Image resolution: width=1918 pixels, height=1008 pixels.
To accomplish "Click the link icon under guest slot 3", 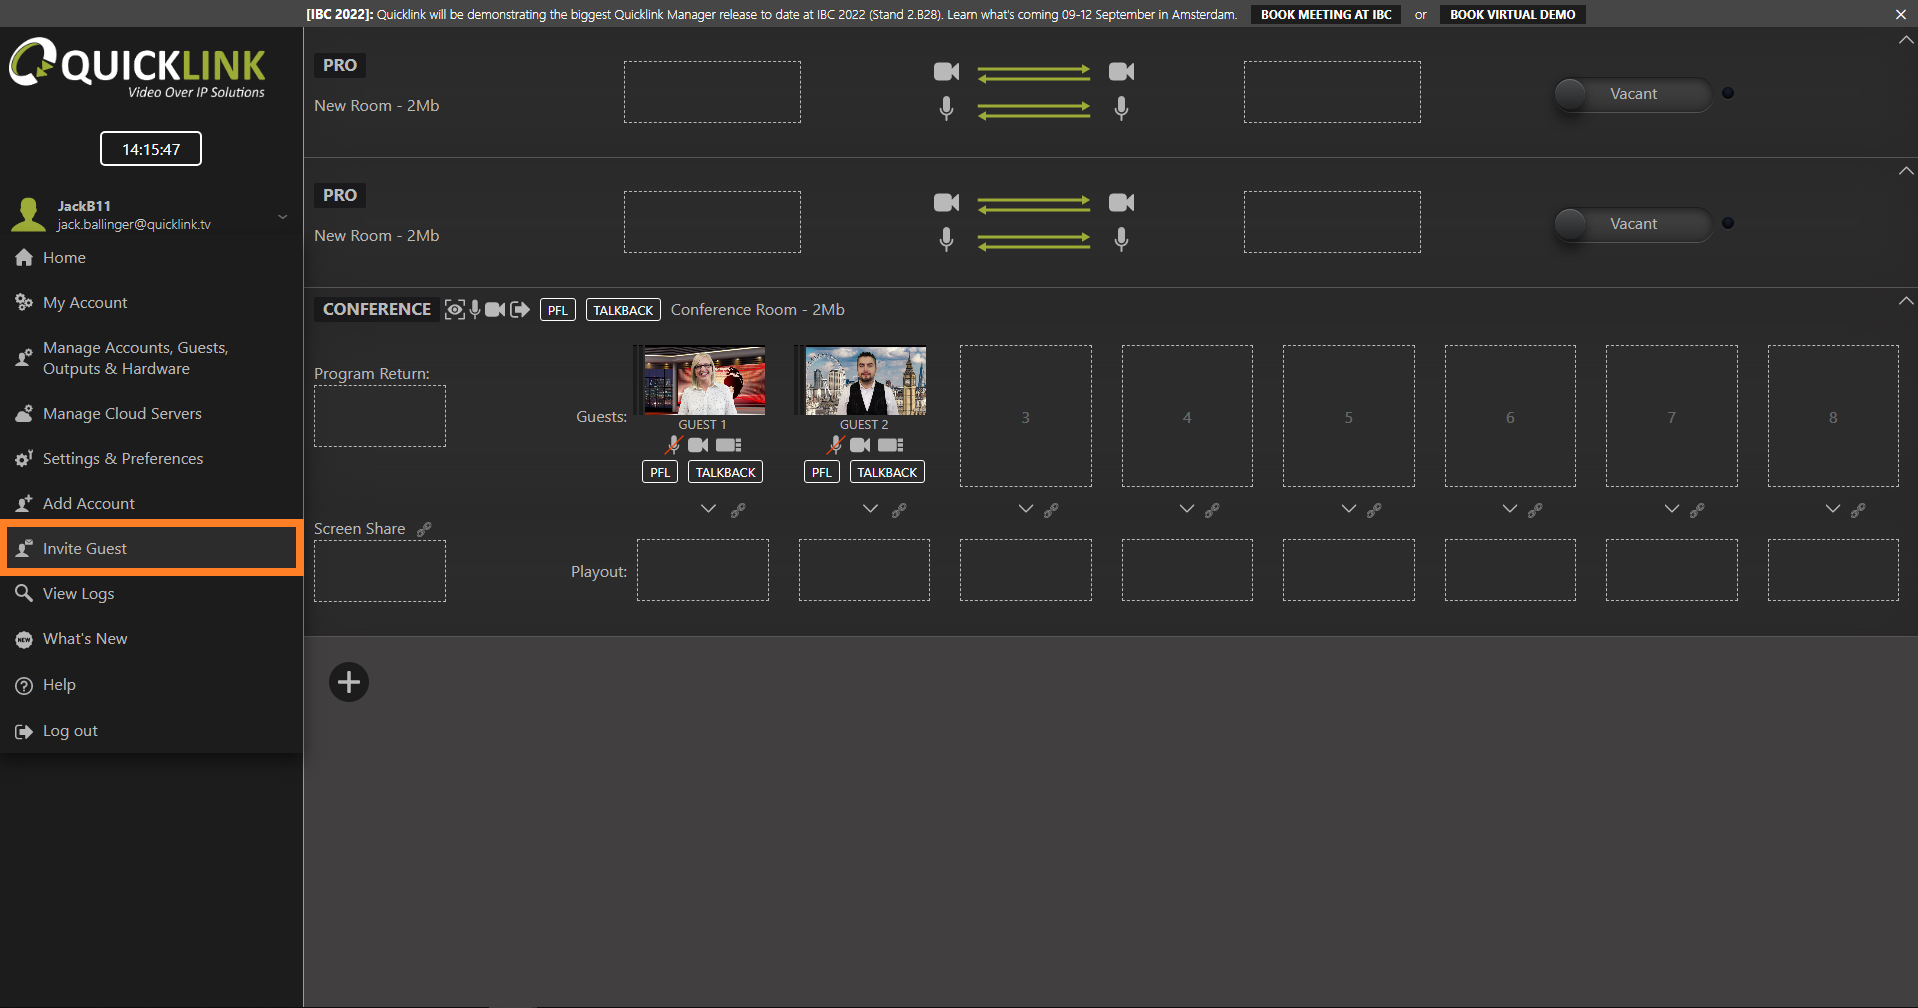I will [1051, 510].
